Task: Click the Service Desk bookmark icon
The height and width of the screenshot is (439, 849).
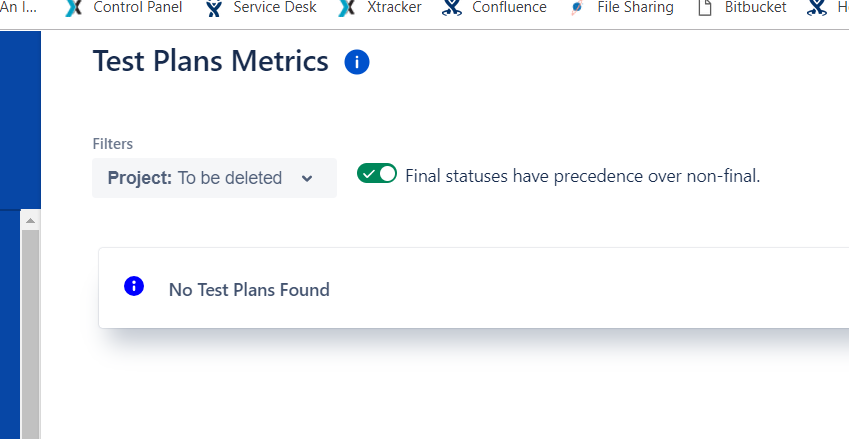Action: pyautogui.click(x=214, y=8)
